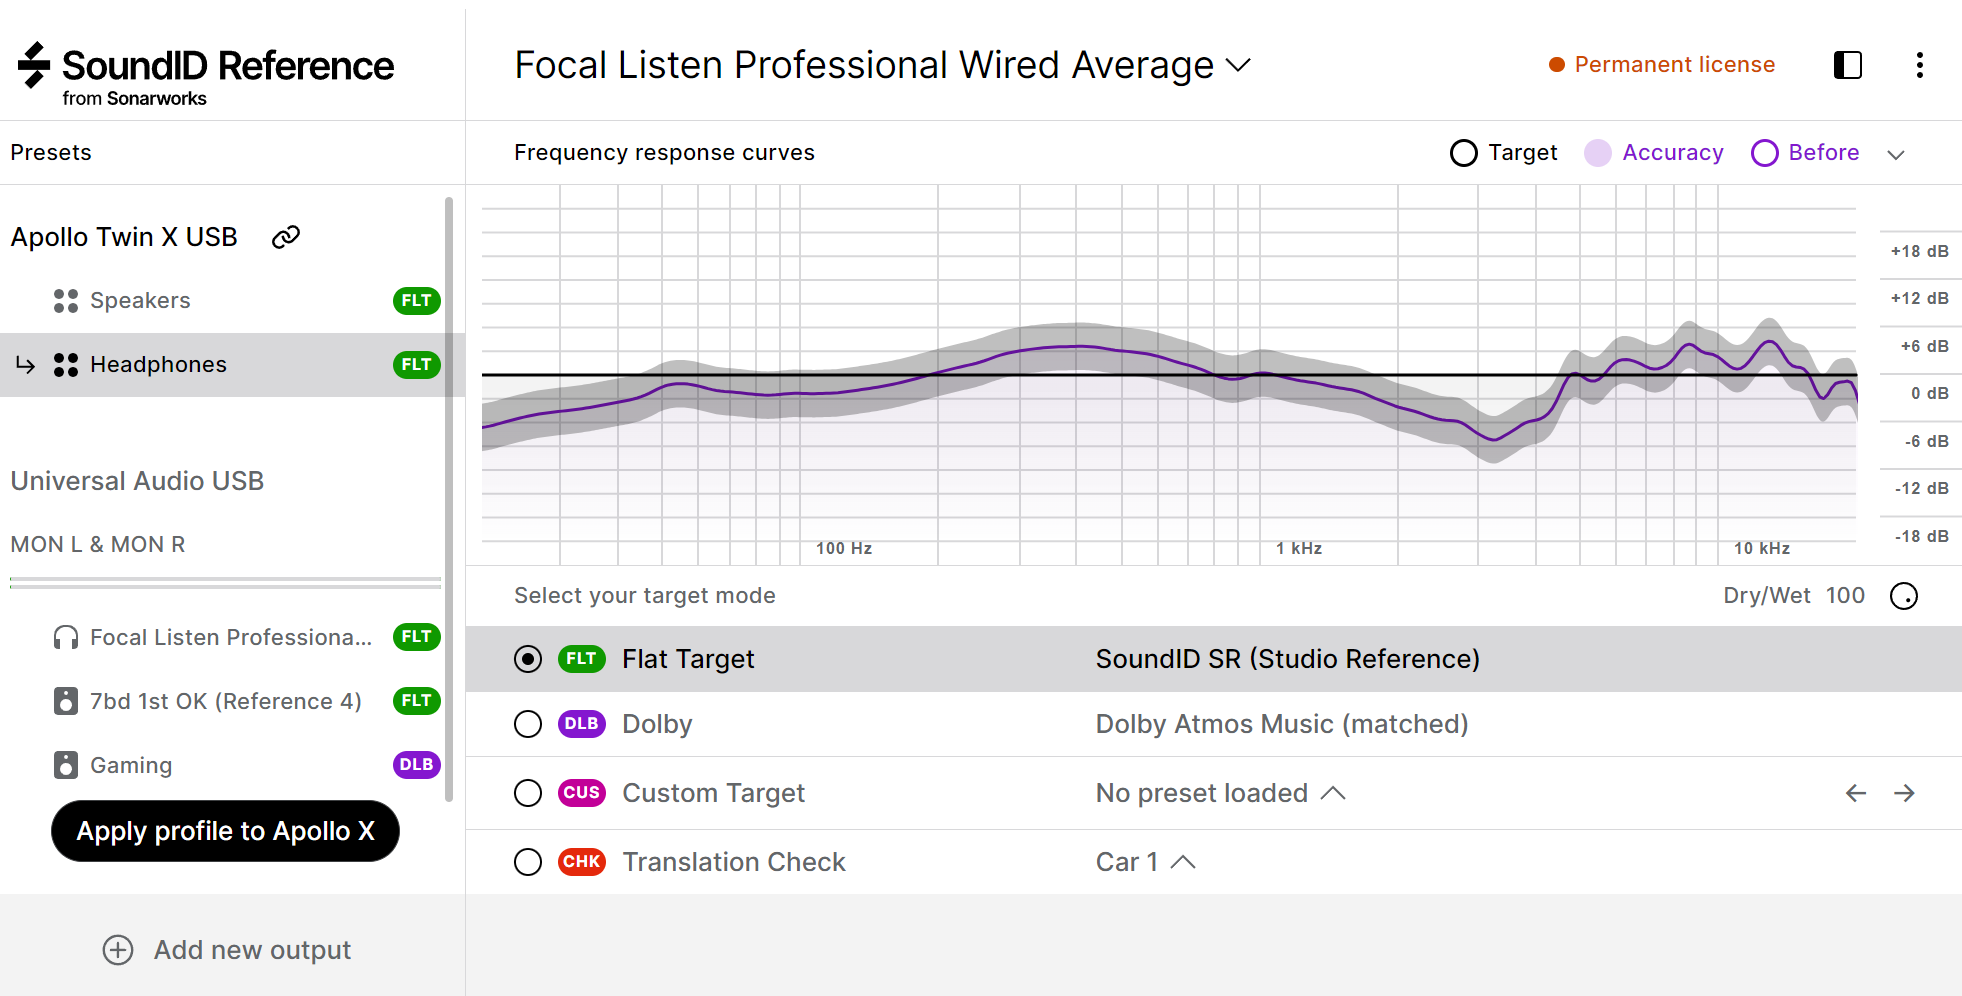Click the red CHK badge beside Translation Check
The height and width of the screenshot is (996, 1962).
click(x=582, y=862)
